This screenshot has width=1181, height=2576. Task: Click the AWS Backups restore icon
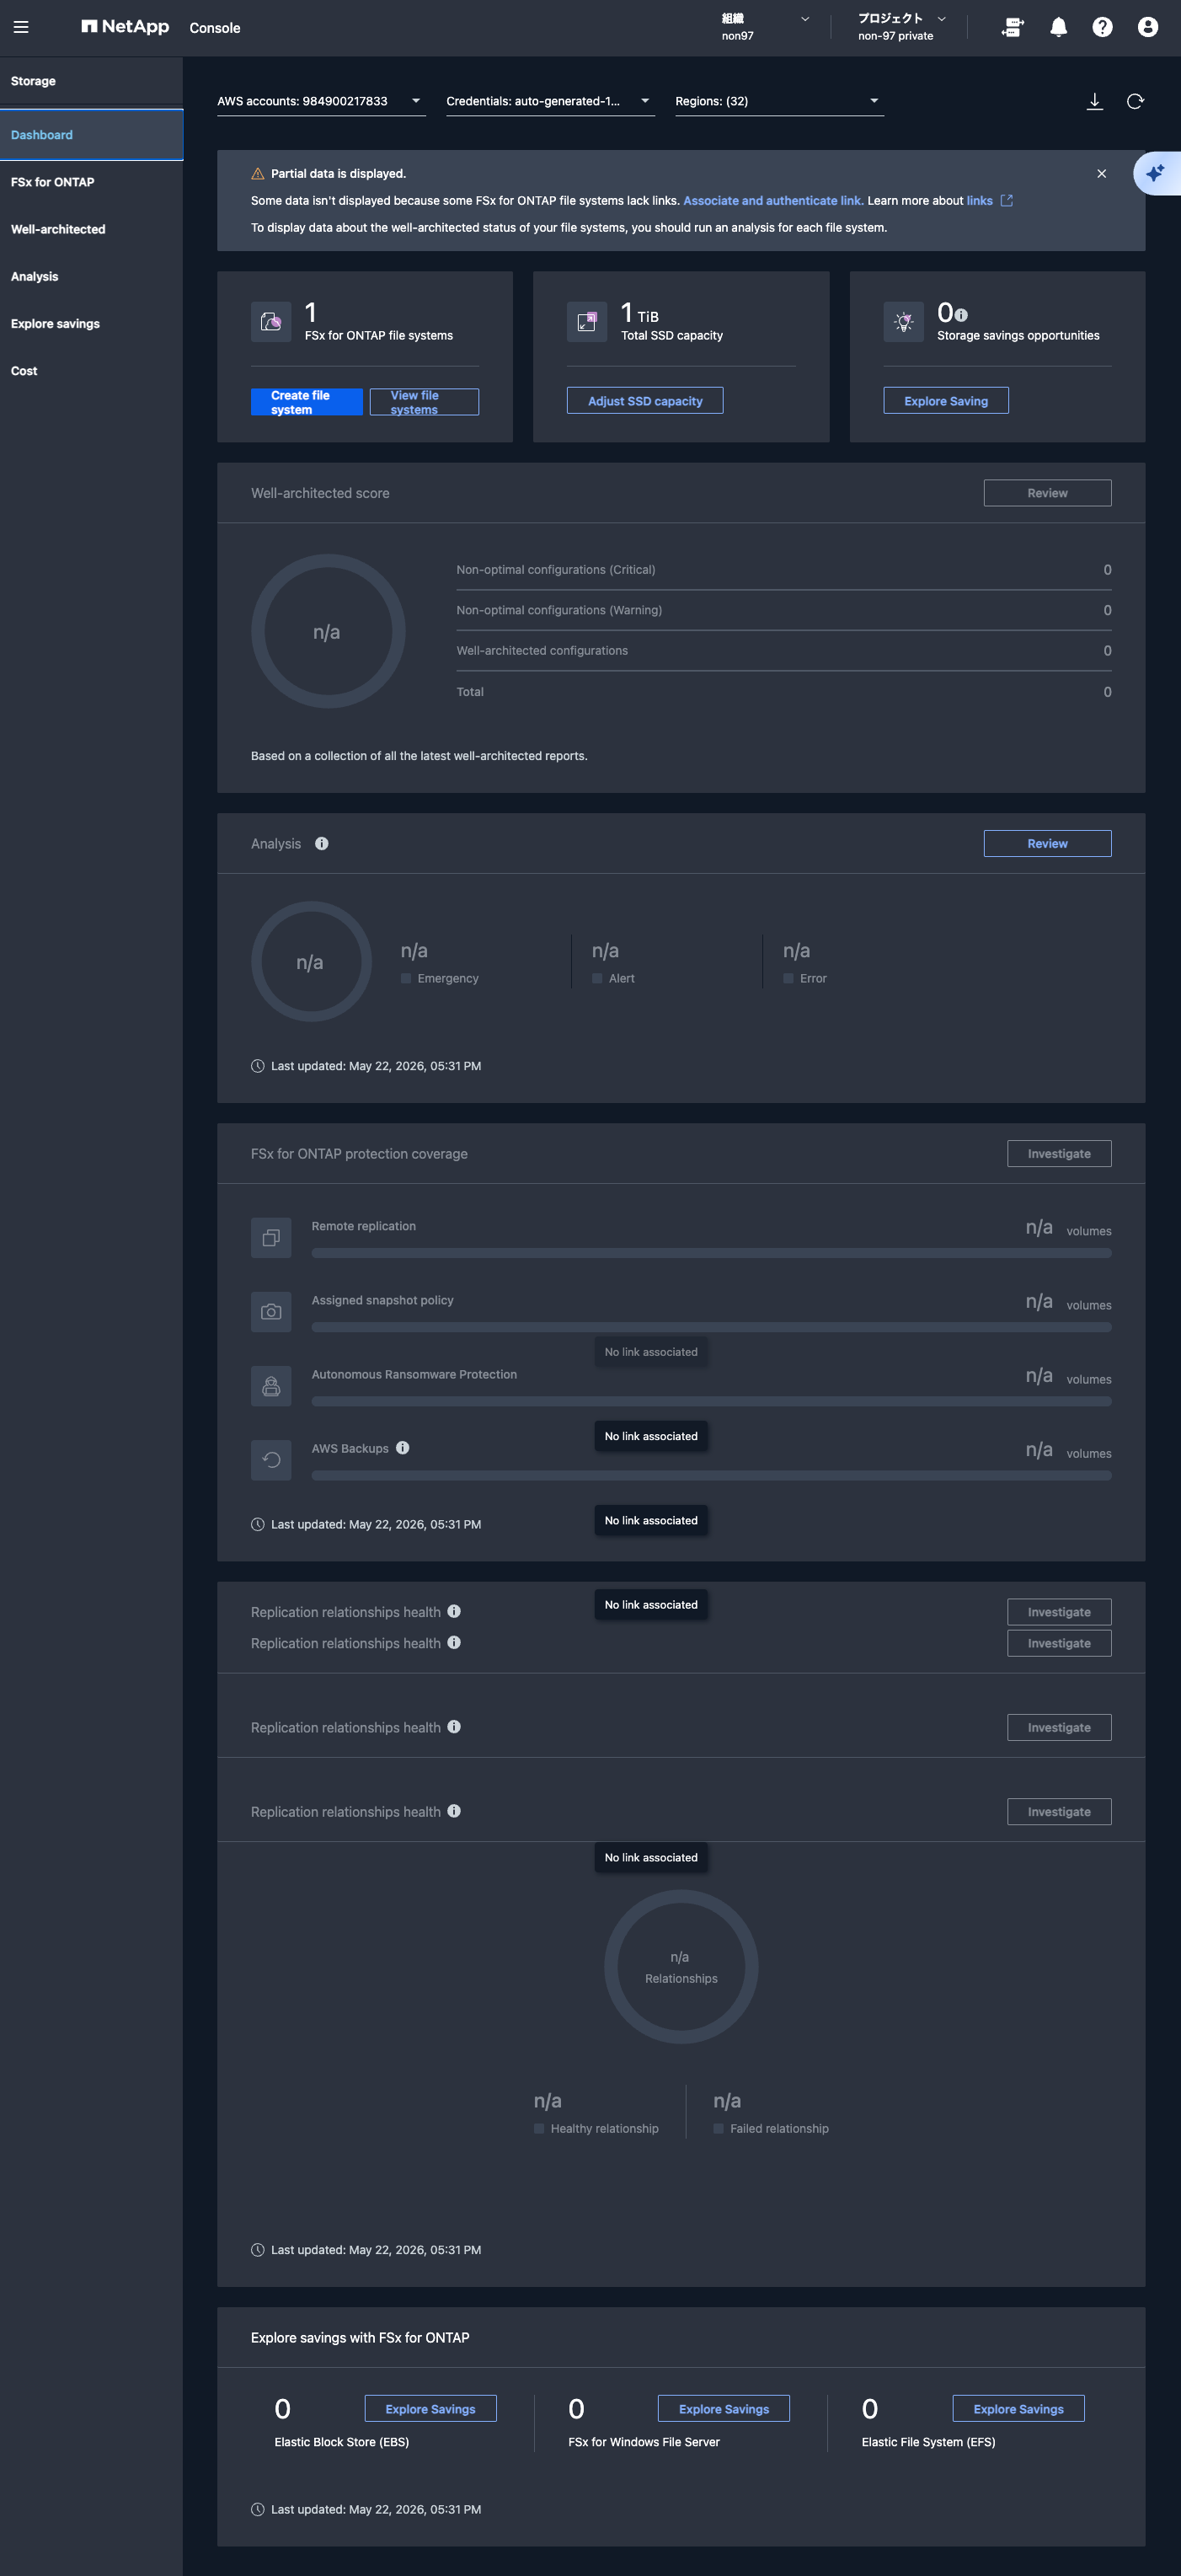coord(271,1460)
